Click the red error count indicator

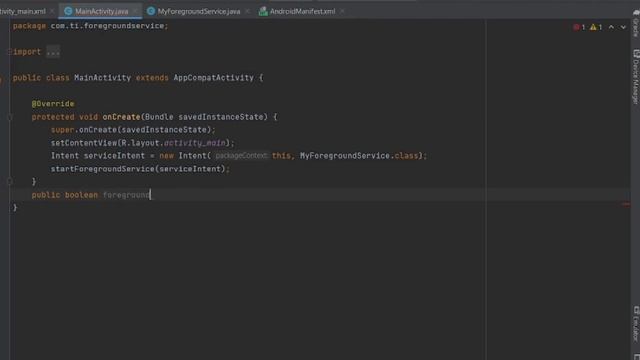click(x=579, y=27)
